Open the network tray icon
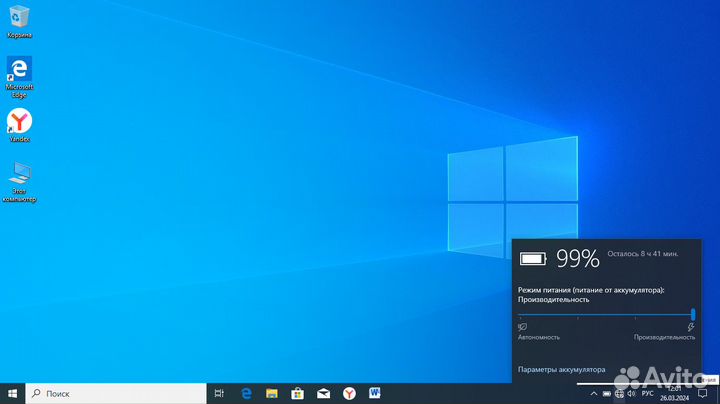The height and width of the screenshot is (404, 720). [x=619, y=394]
